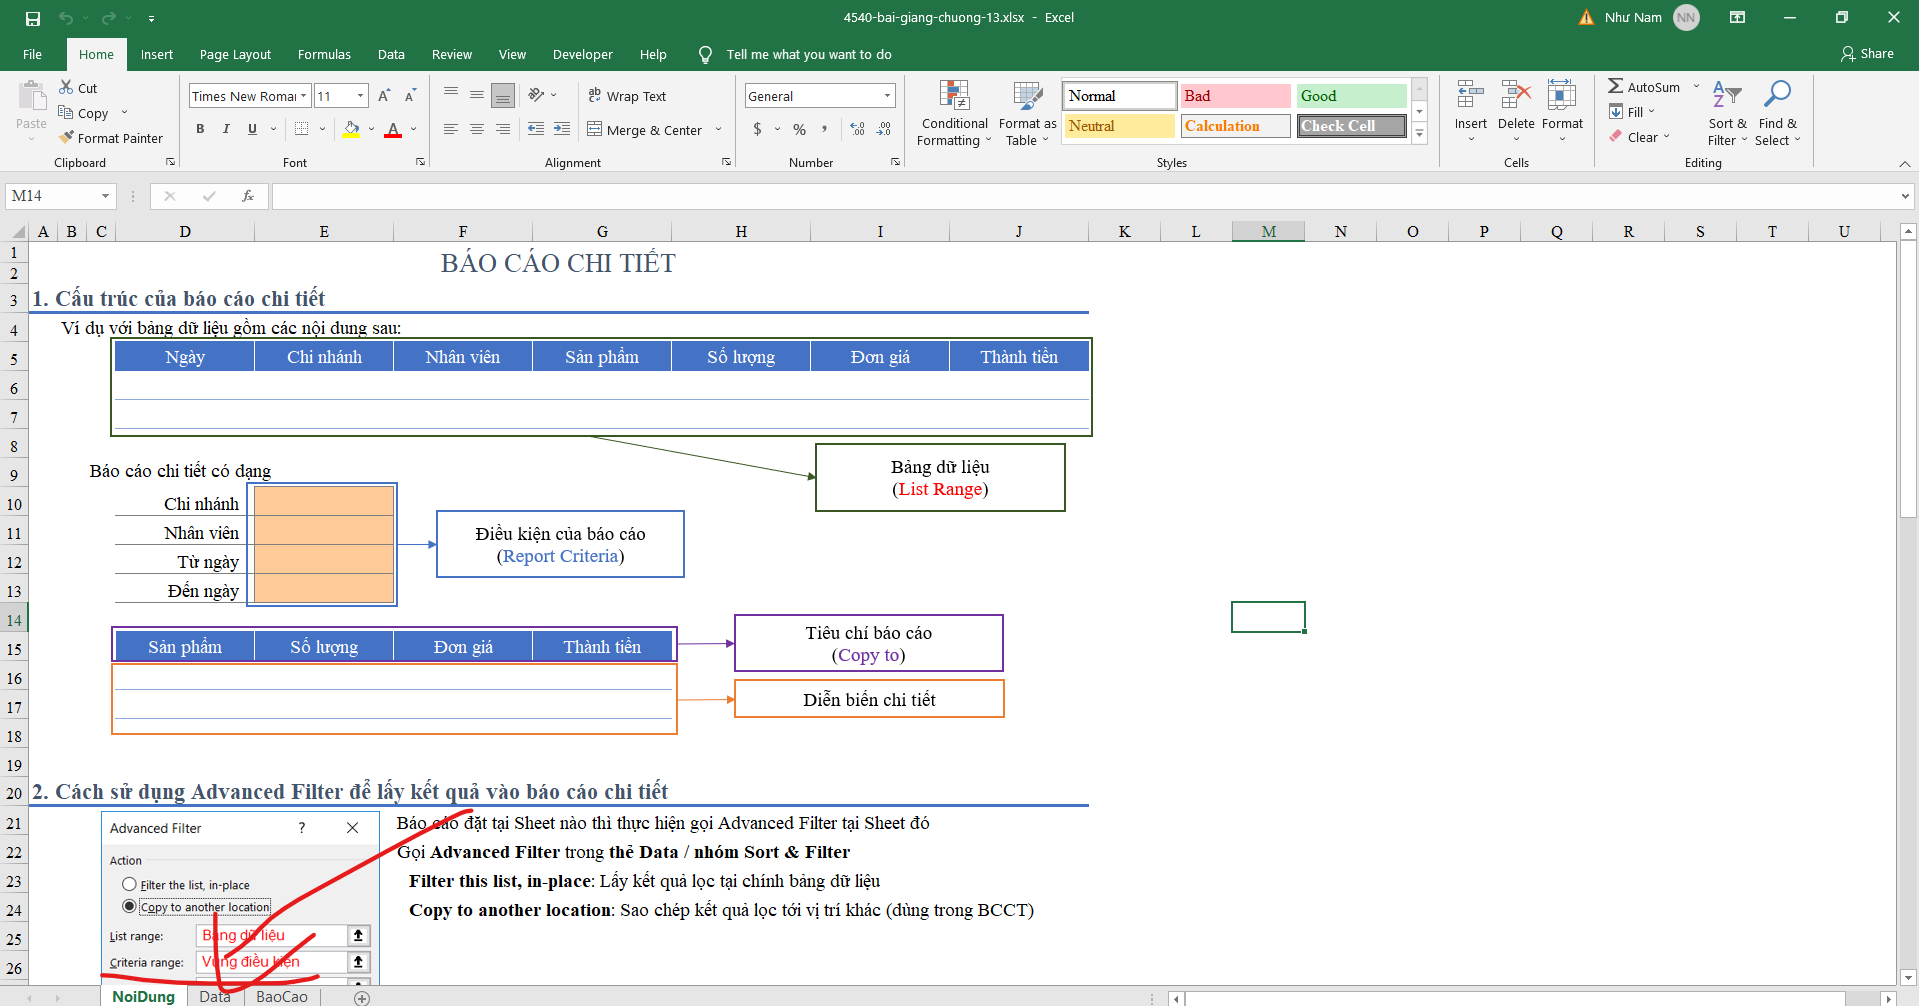Screen dimensions: 1919x1006
Task: Toggle bottom vertical alignment
Action: tap(503, 96)
